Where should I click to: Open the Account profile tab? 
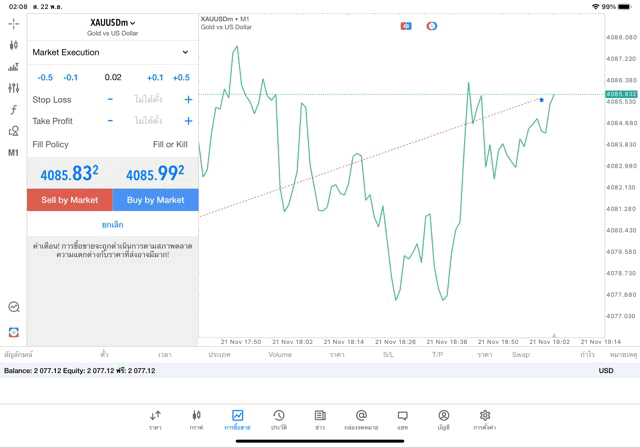coord(443,419)
